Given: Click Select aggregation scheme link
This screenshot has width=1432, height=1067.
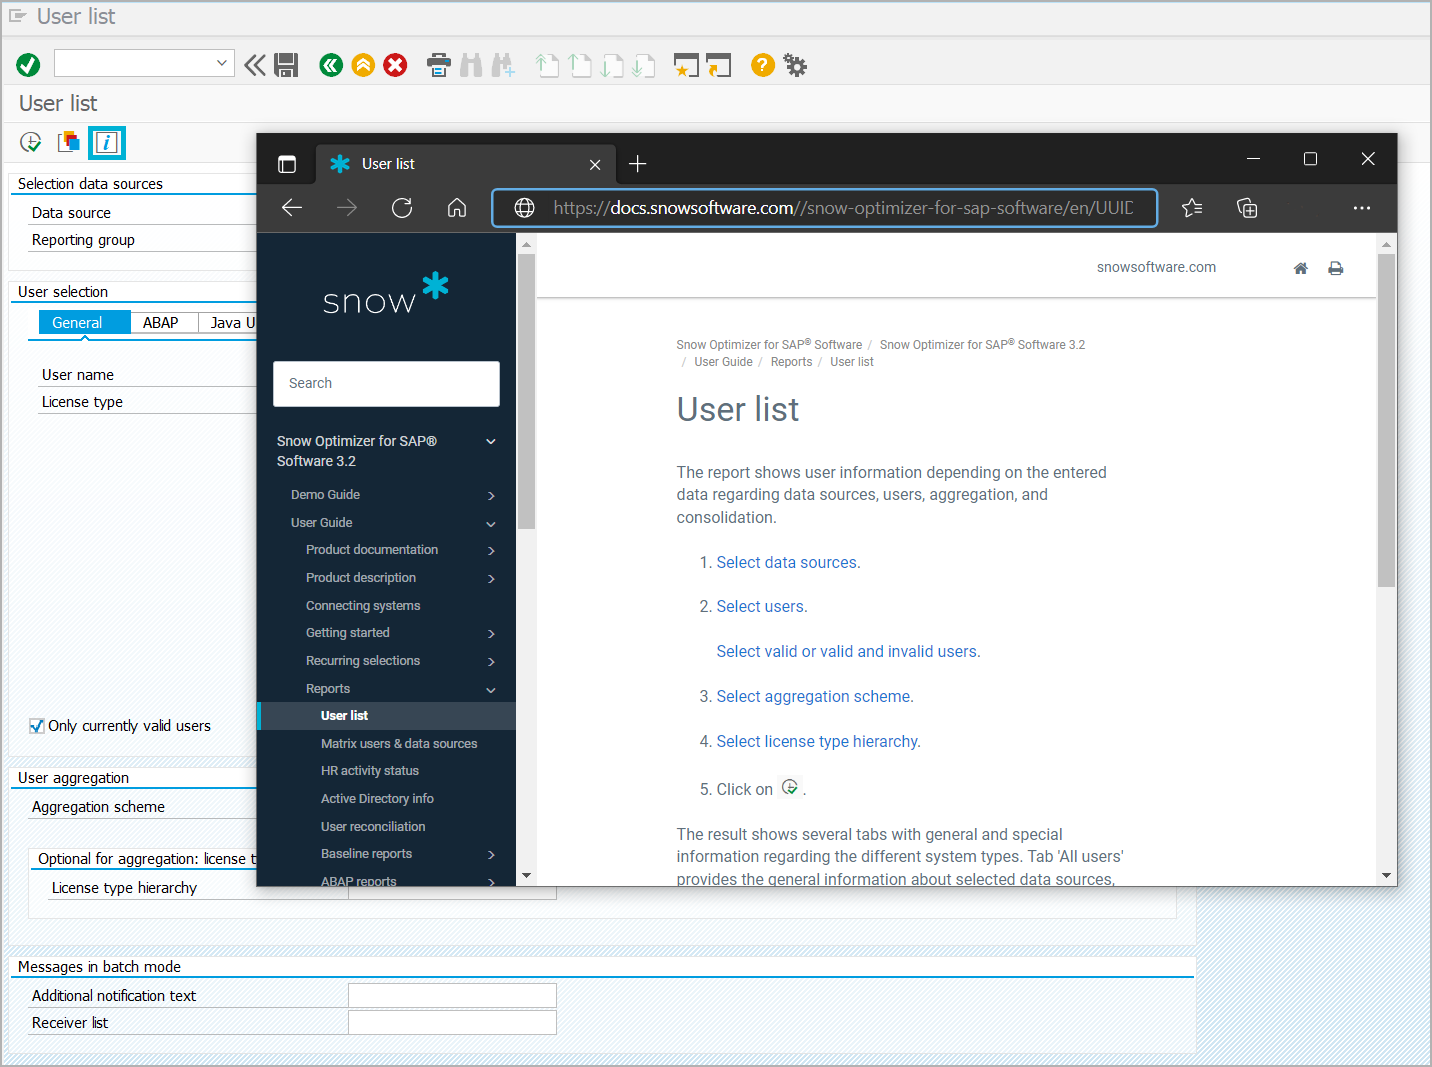Looking at the screenshot, I should 815,696.
